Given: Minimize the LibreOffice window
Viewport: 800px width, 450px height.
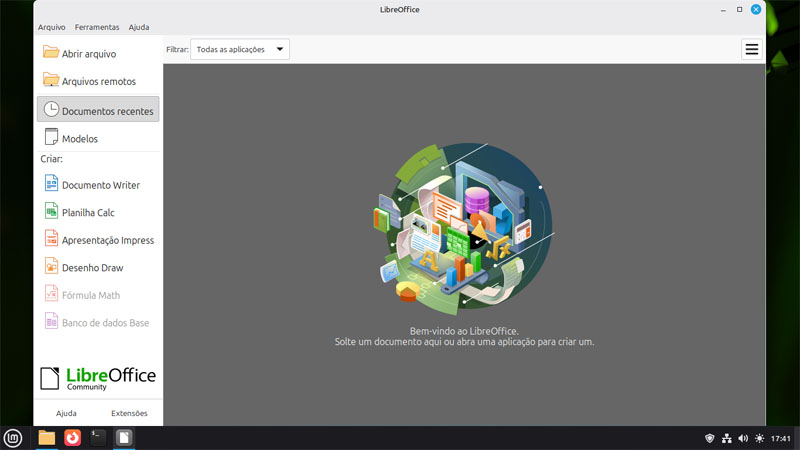Looking at the screenshot, I should (x=723, y=10).
